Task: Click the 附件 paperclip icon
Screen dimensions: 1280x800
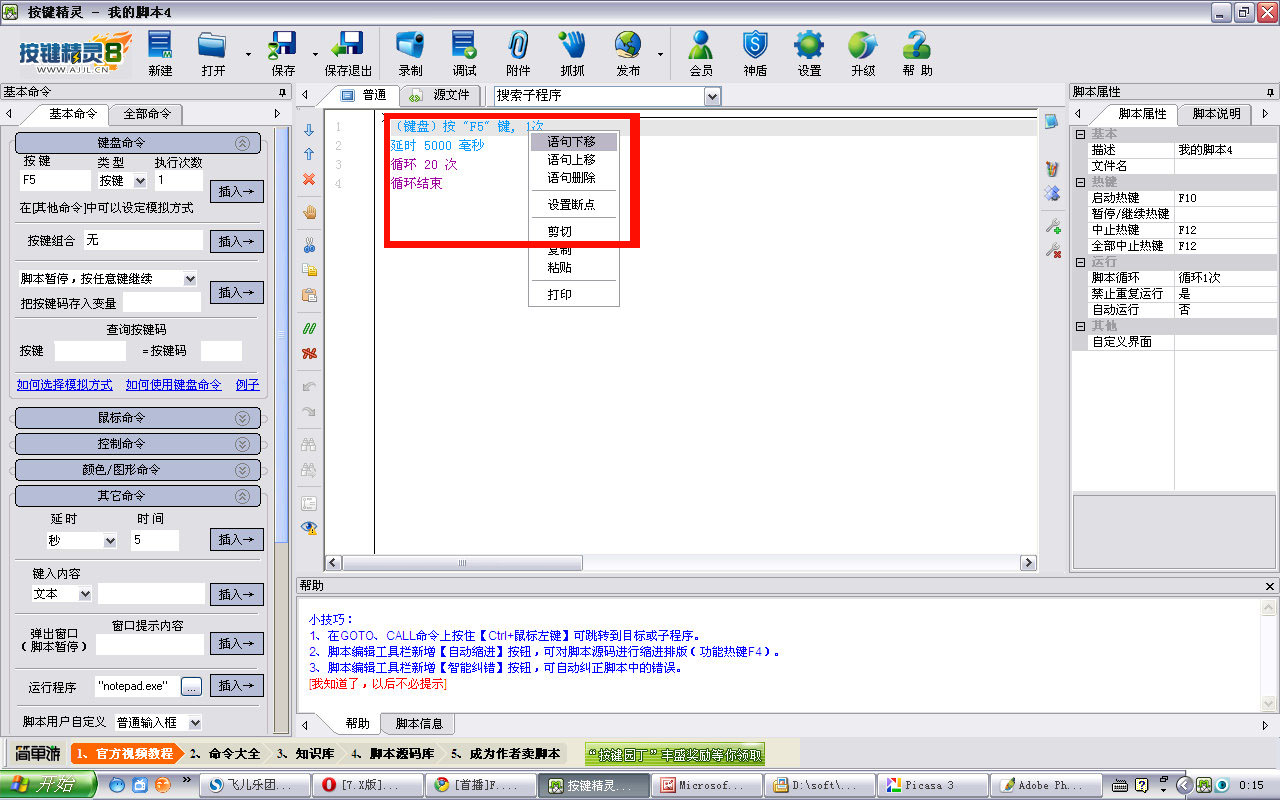Action: (518, 46)
